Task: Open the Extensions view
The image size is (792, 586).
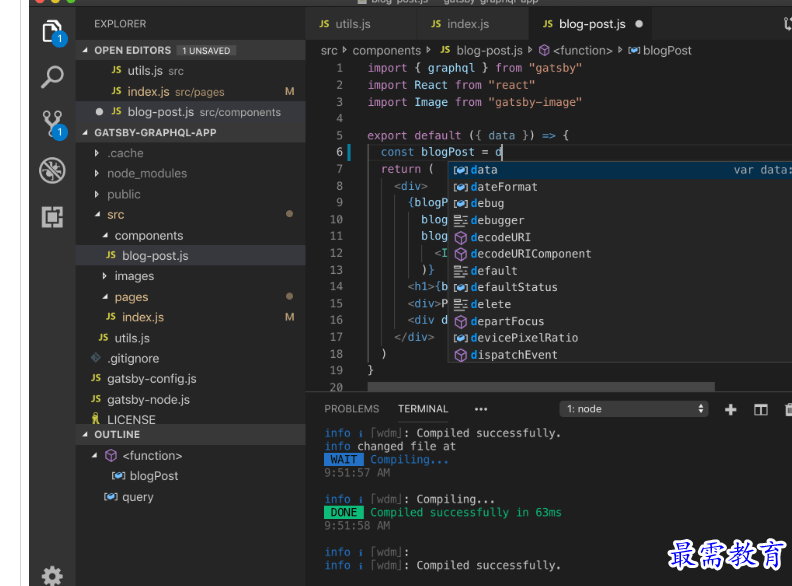Action: click(x=52, y=217)
